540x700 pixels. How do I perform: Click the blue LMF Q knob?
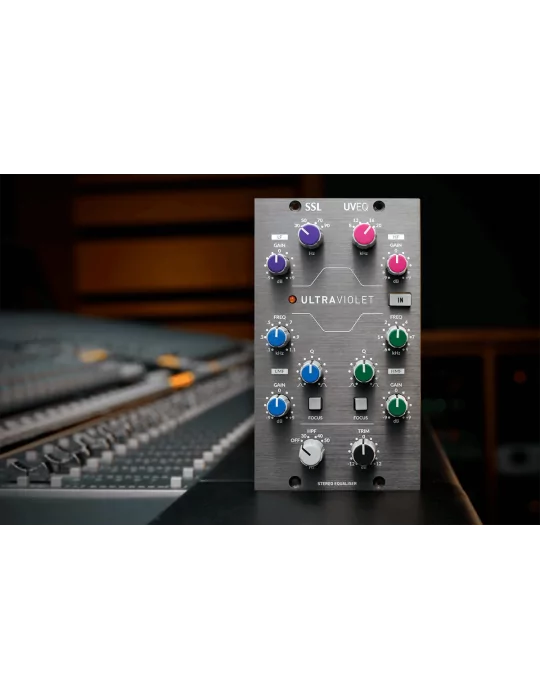[311, 372]
